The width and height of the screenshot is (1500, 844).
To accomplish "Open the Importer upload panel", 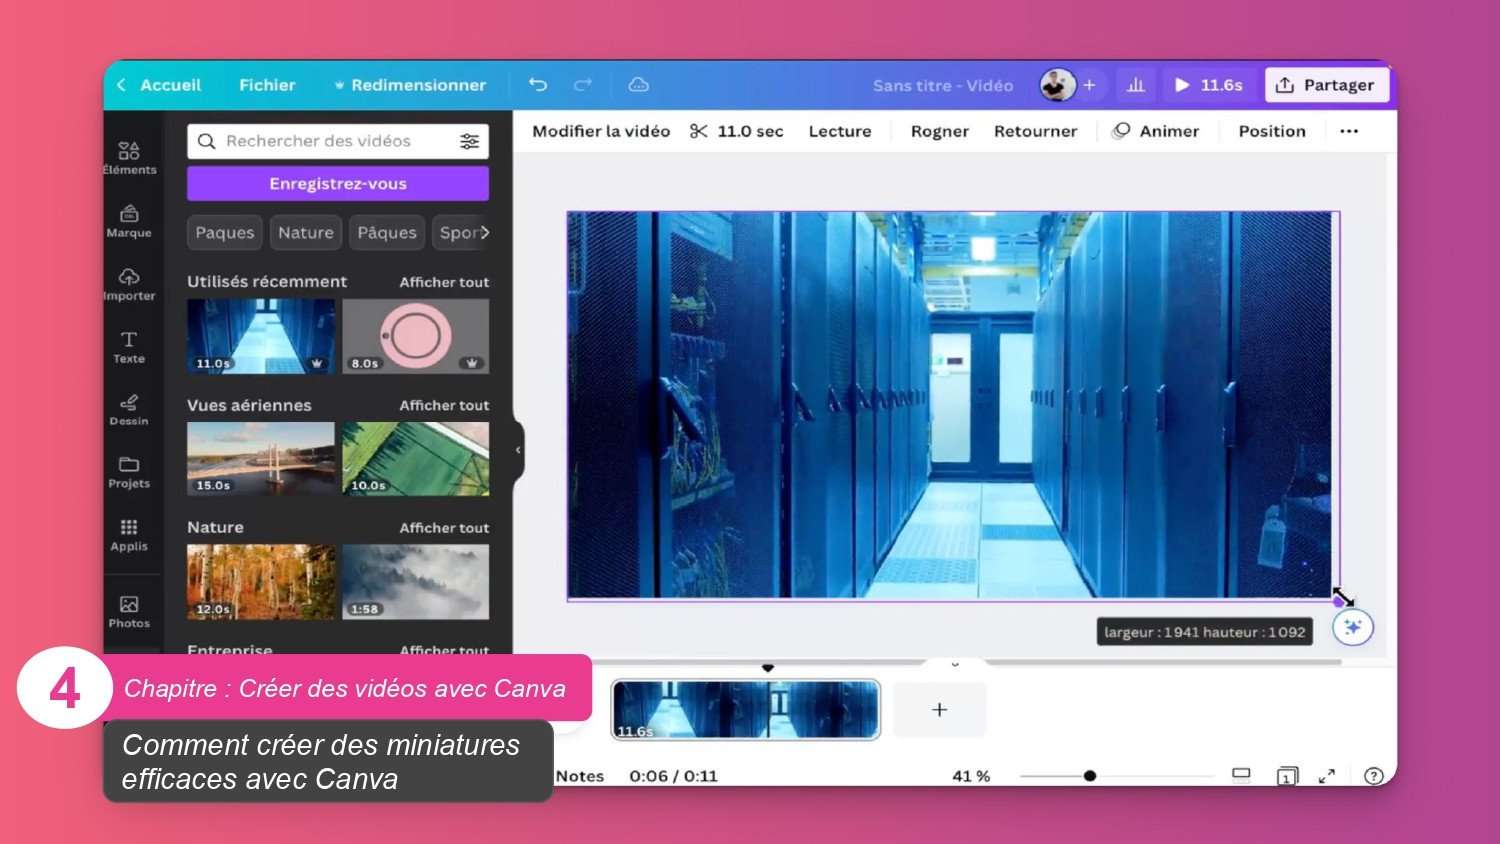I will 129,284.
